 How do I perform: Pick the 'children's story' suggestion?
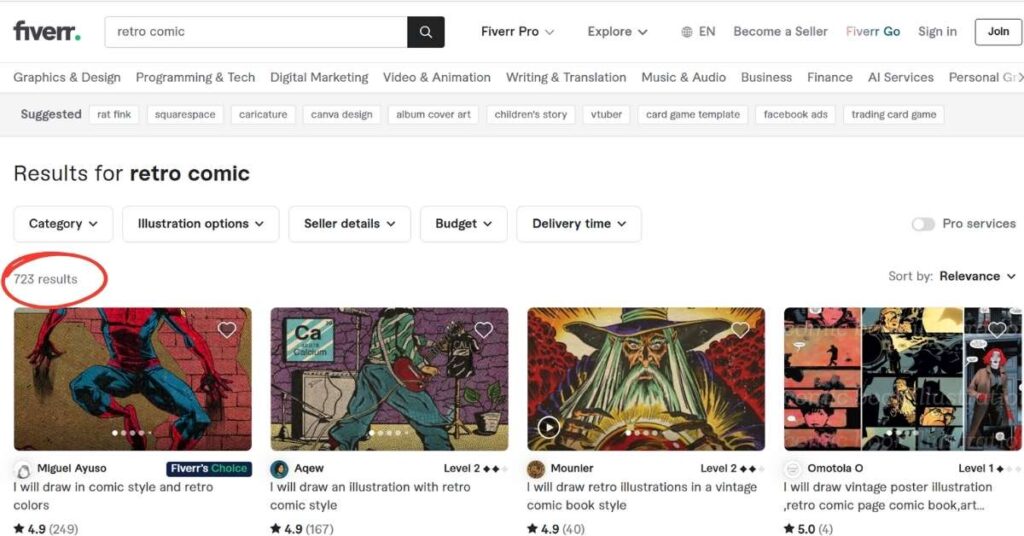[531, 114]
